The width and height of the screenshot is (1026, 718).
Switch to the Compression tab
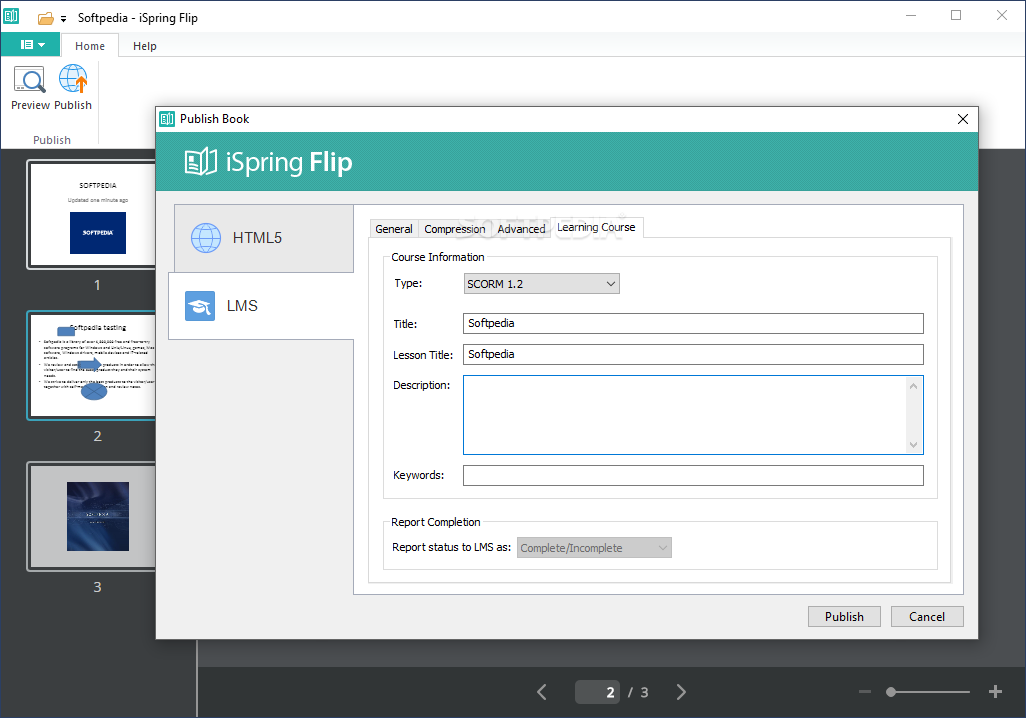point(455,228)
